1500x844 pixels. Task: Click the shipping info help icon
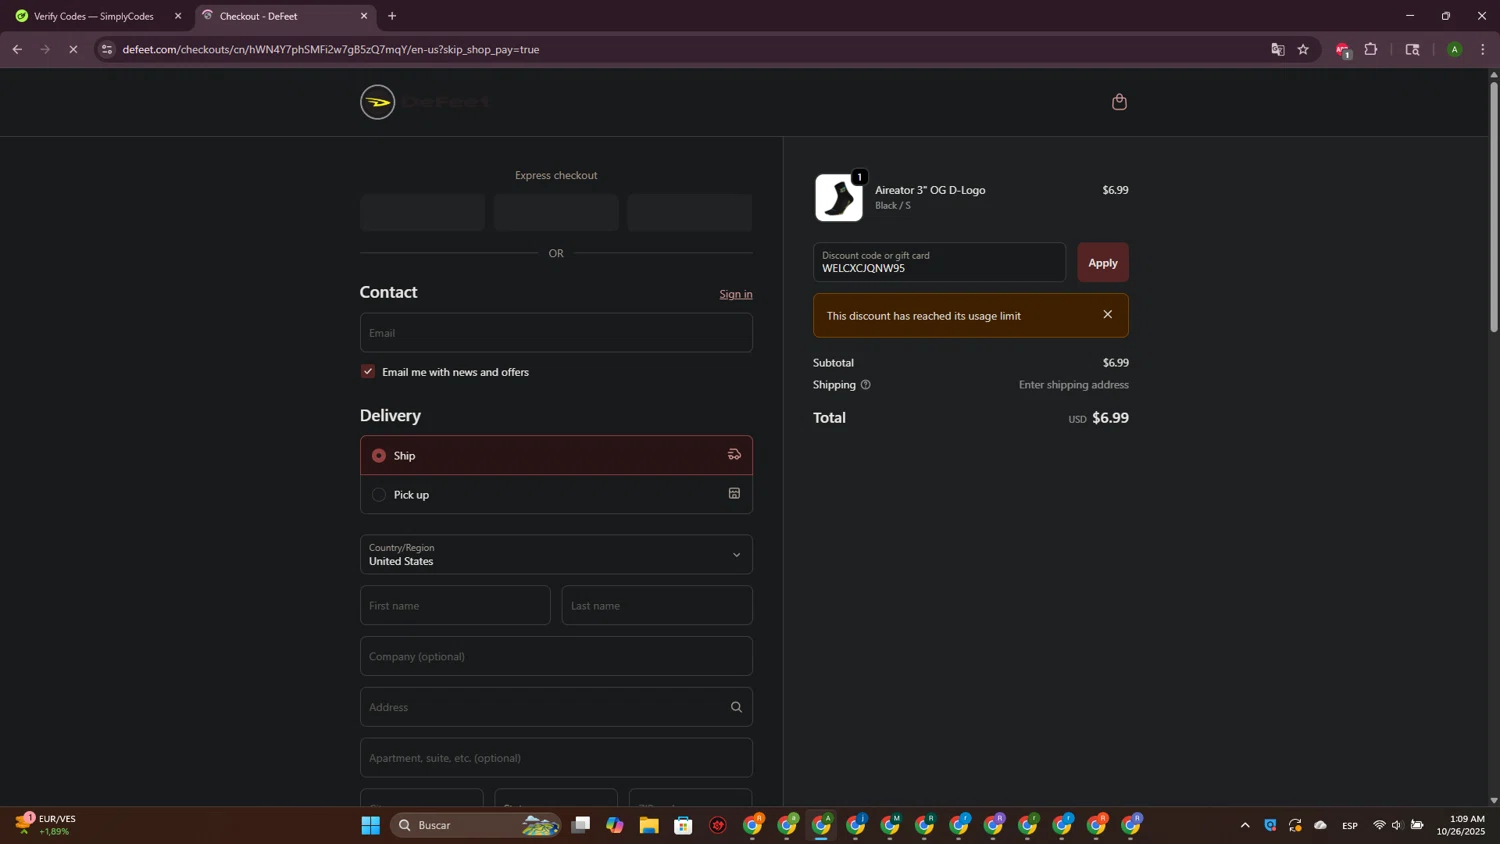(866, 385)
